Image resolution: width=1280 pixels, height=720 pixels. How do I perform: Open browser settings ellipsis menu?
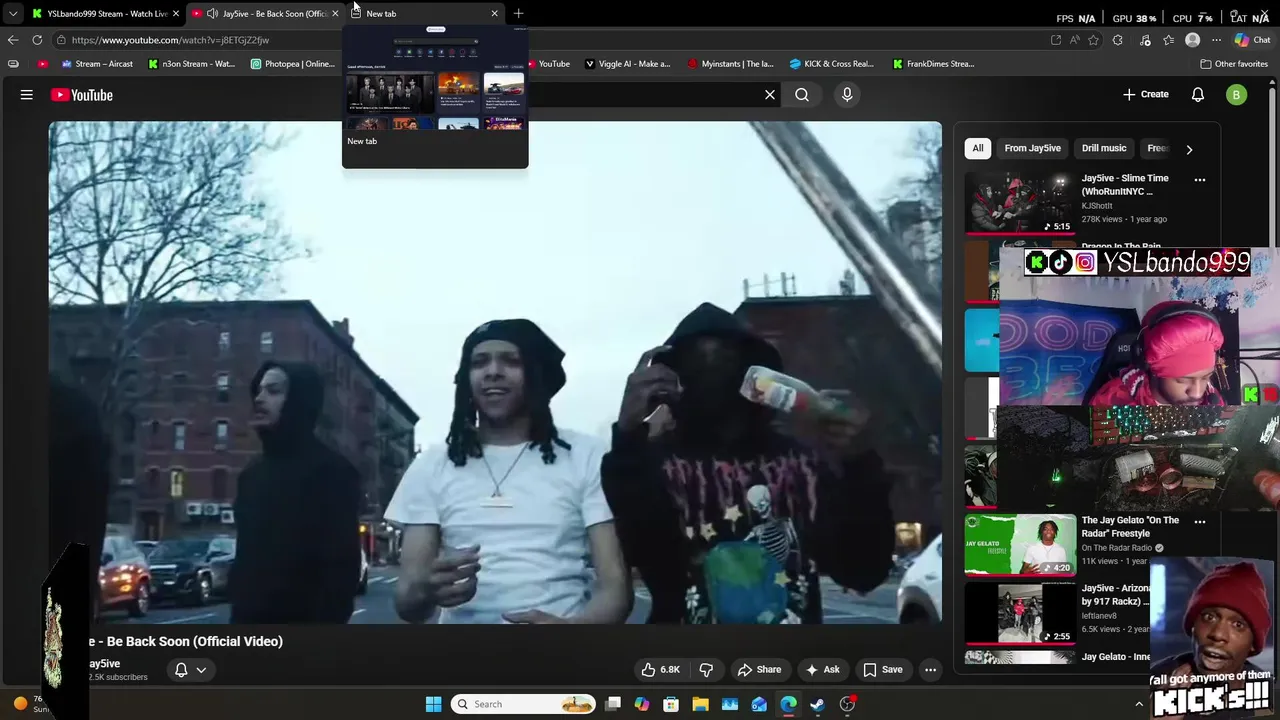click(x=1216, y=40)
